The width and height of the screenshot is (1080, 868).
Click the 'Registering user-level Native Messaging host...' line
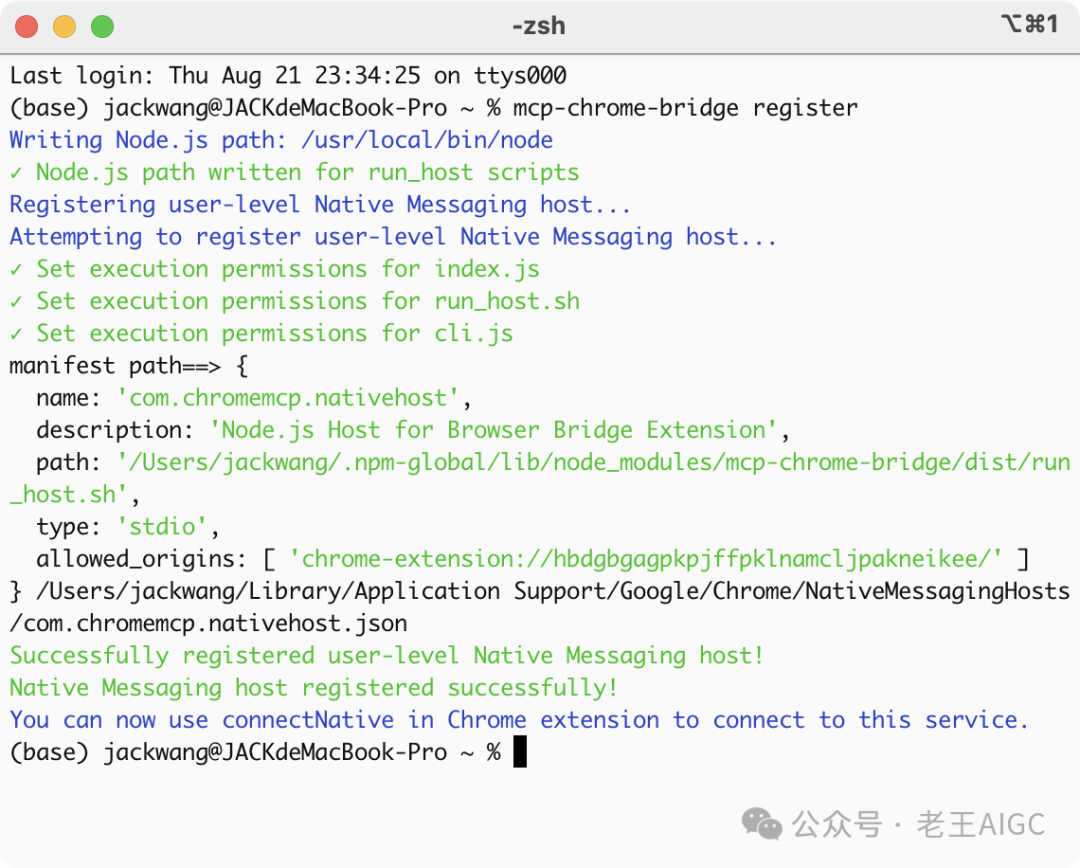tap(320, 205)
